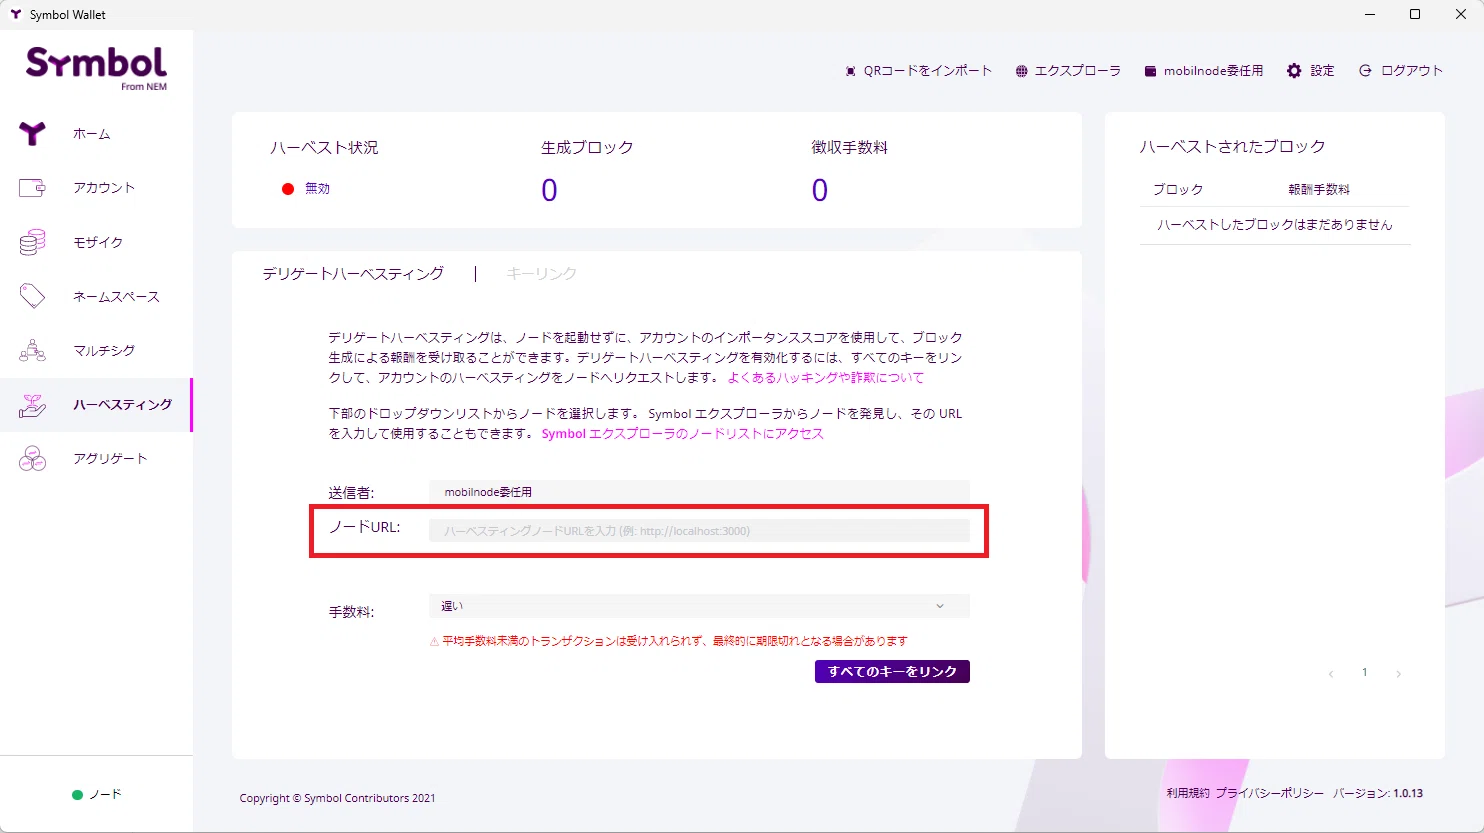1484x833 pixels.
Task: Open エクスプローラ link in header
Action: pos(1068,71)
